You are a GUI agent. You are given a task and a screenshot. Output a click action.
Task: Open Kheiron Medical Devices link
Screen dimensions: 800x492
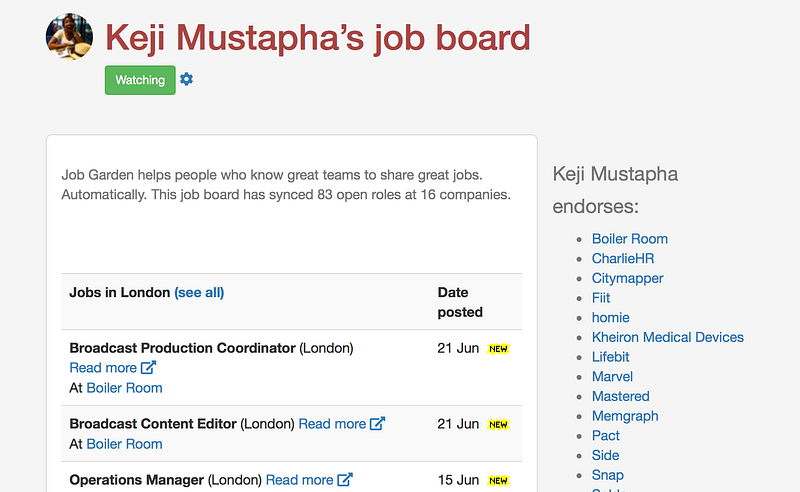[x=668, y=337]
